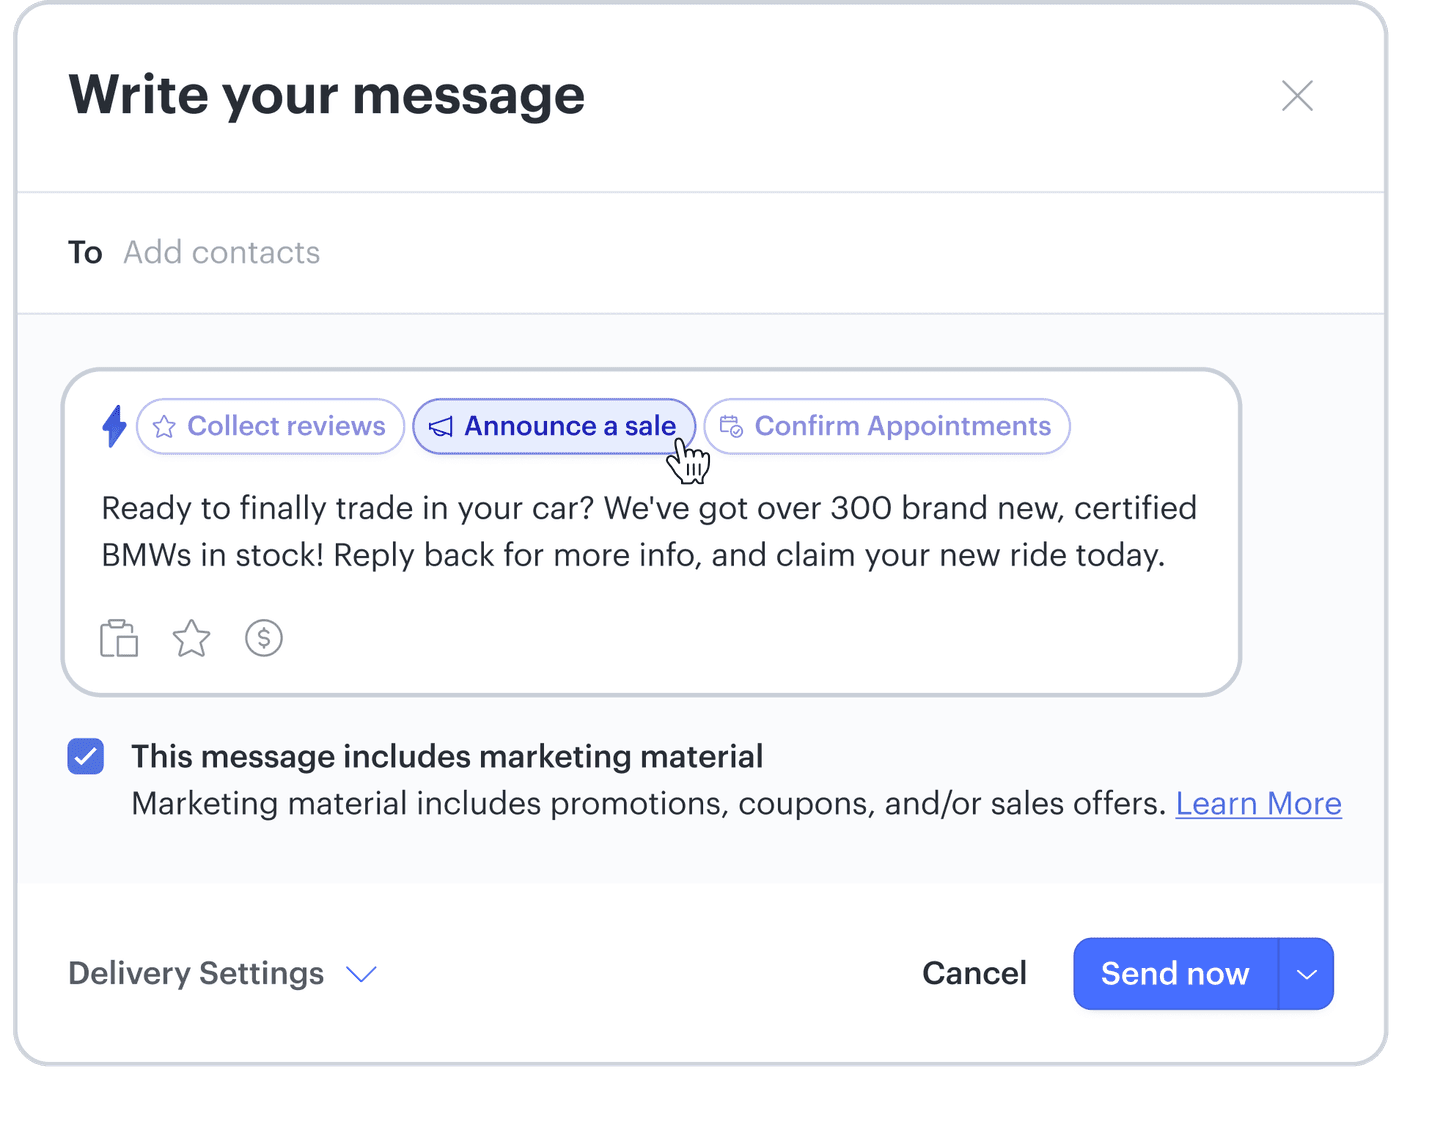
Task: Expand Delivery Settings chevron
Action: (361, 974)
